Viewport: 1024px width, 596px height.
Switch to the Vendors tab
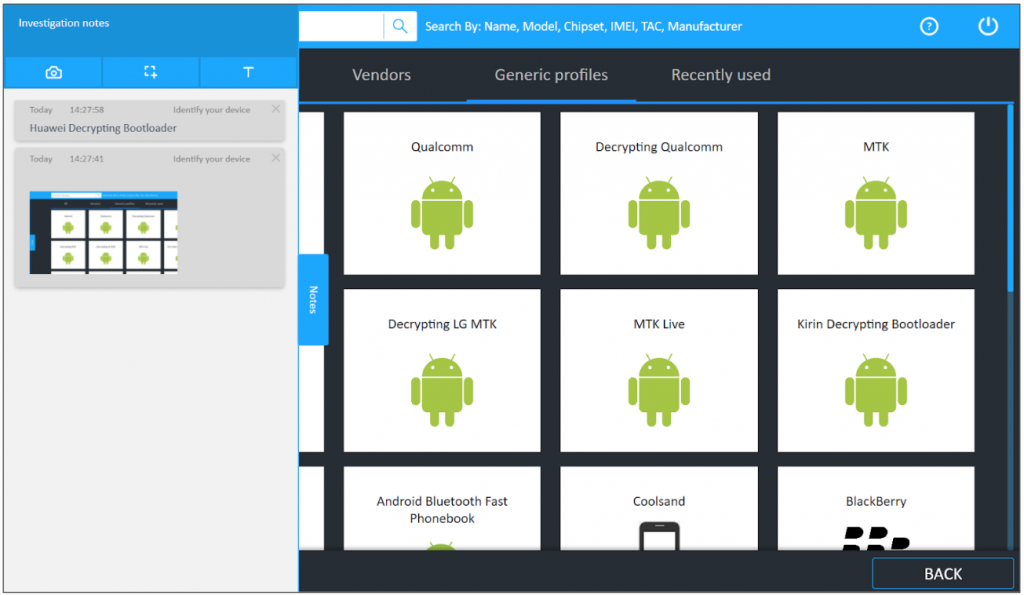[x=381, y=75]
